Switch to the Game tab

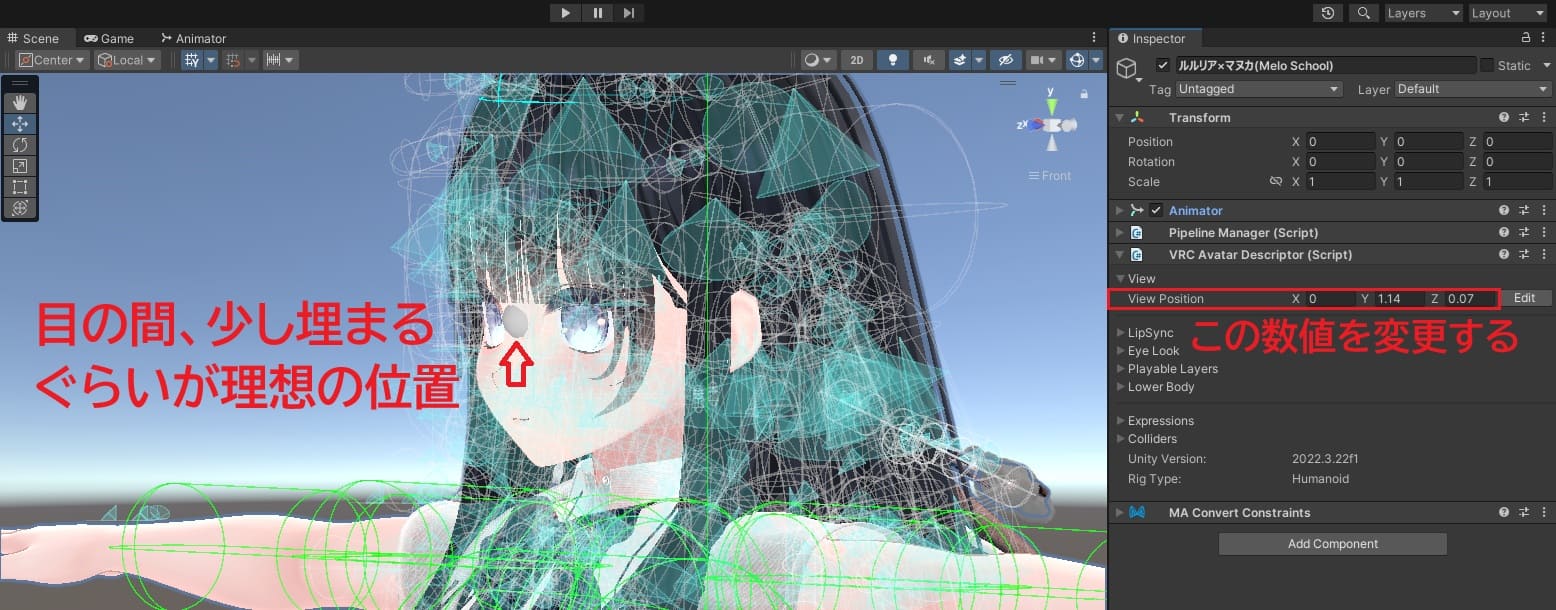[109, 38]
